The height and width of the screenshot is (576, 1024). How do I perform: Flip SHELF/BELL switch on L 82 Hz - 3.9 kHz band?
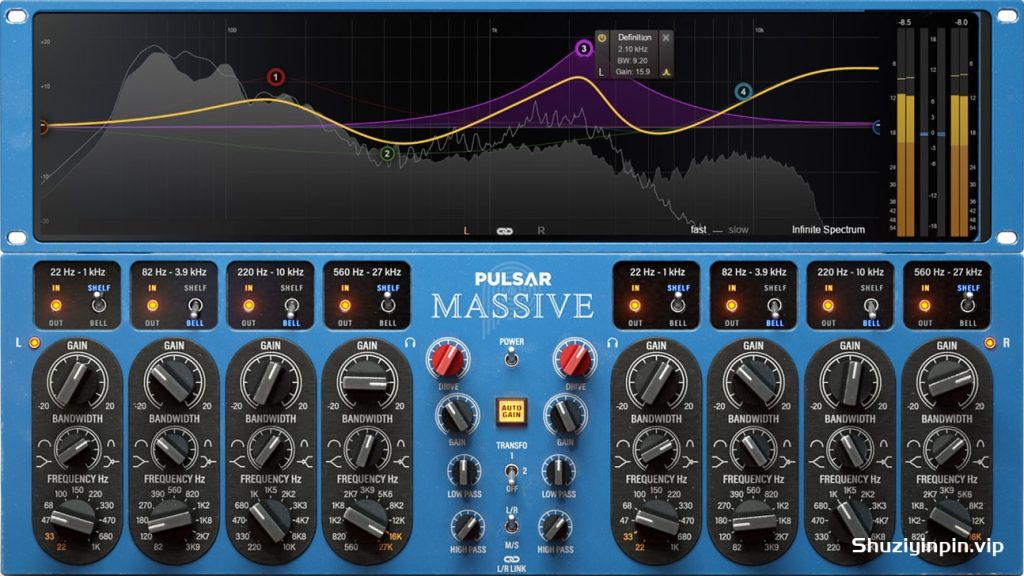point(195,306)
